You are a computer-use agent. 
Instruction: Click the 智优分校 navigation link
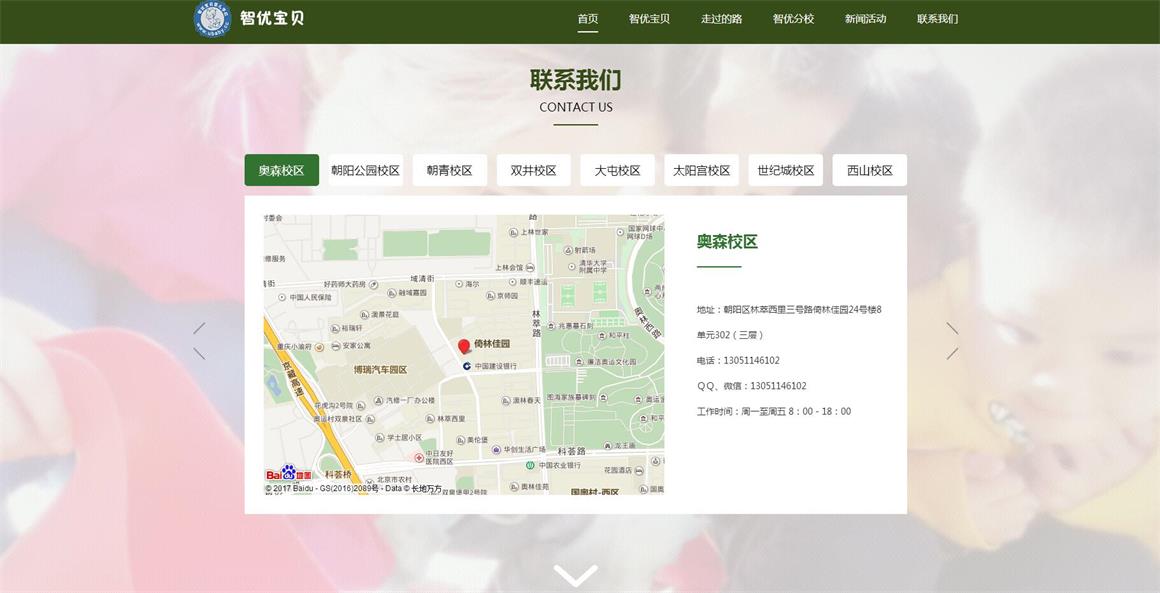(x=792, y=17)
